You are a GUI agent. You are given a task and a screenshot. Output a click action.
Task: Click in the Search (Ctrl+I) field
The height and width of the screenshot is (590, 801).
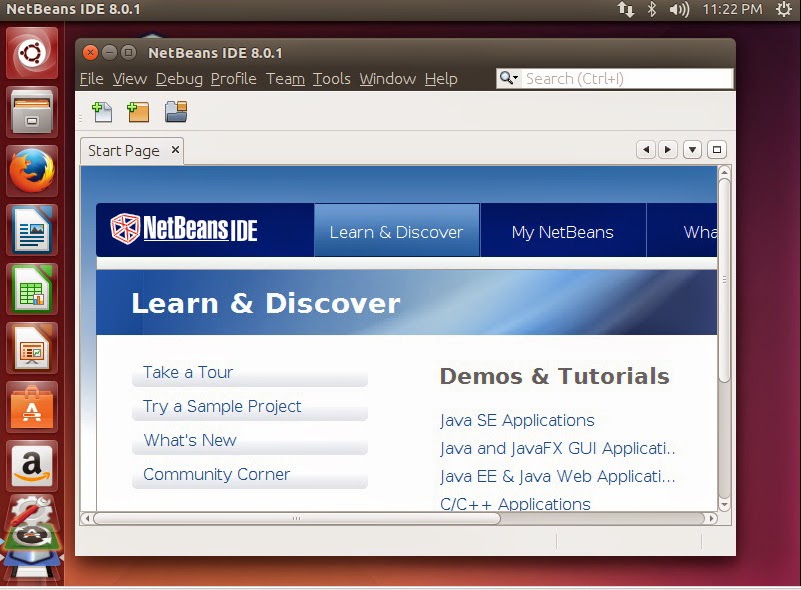click(x=626, y=79)
